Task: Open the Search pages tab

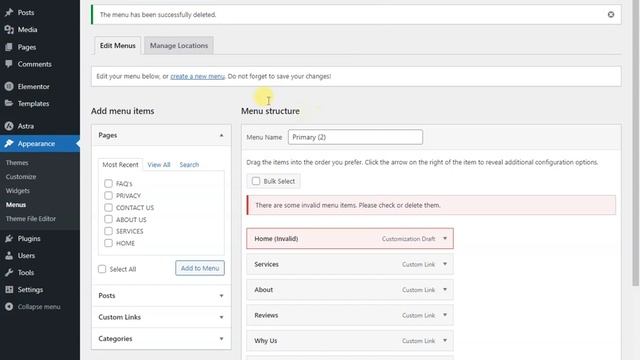Action: point(189,164)
